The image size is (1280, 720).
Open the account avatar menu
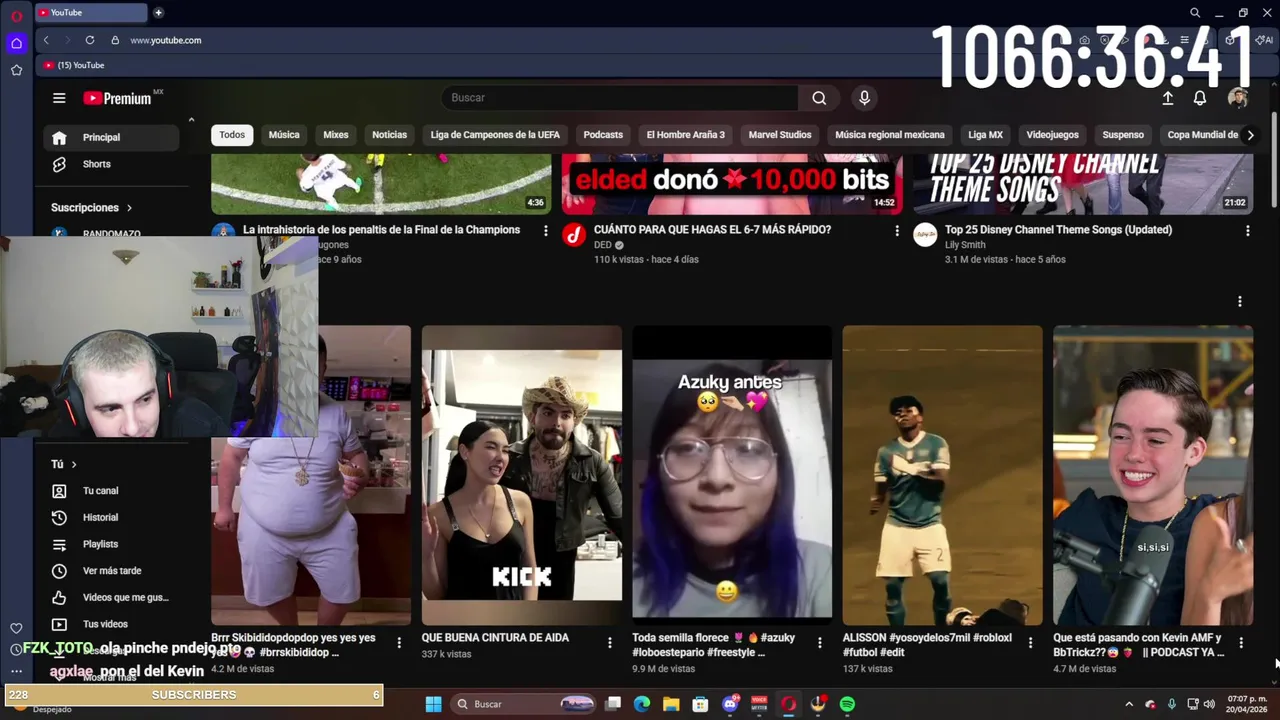click(1238, 98)
